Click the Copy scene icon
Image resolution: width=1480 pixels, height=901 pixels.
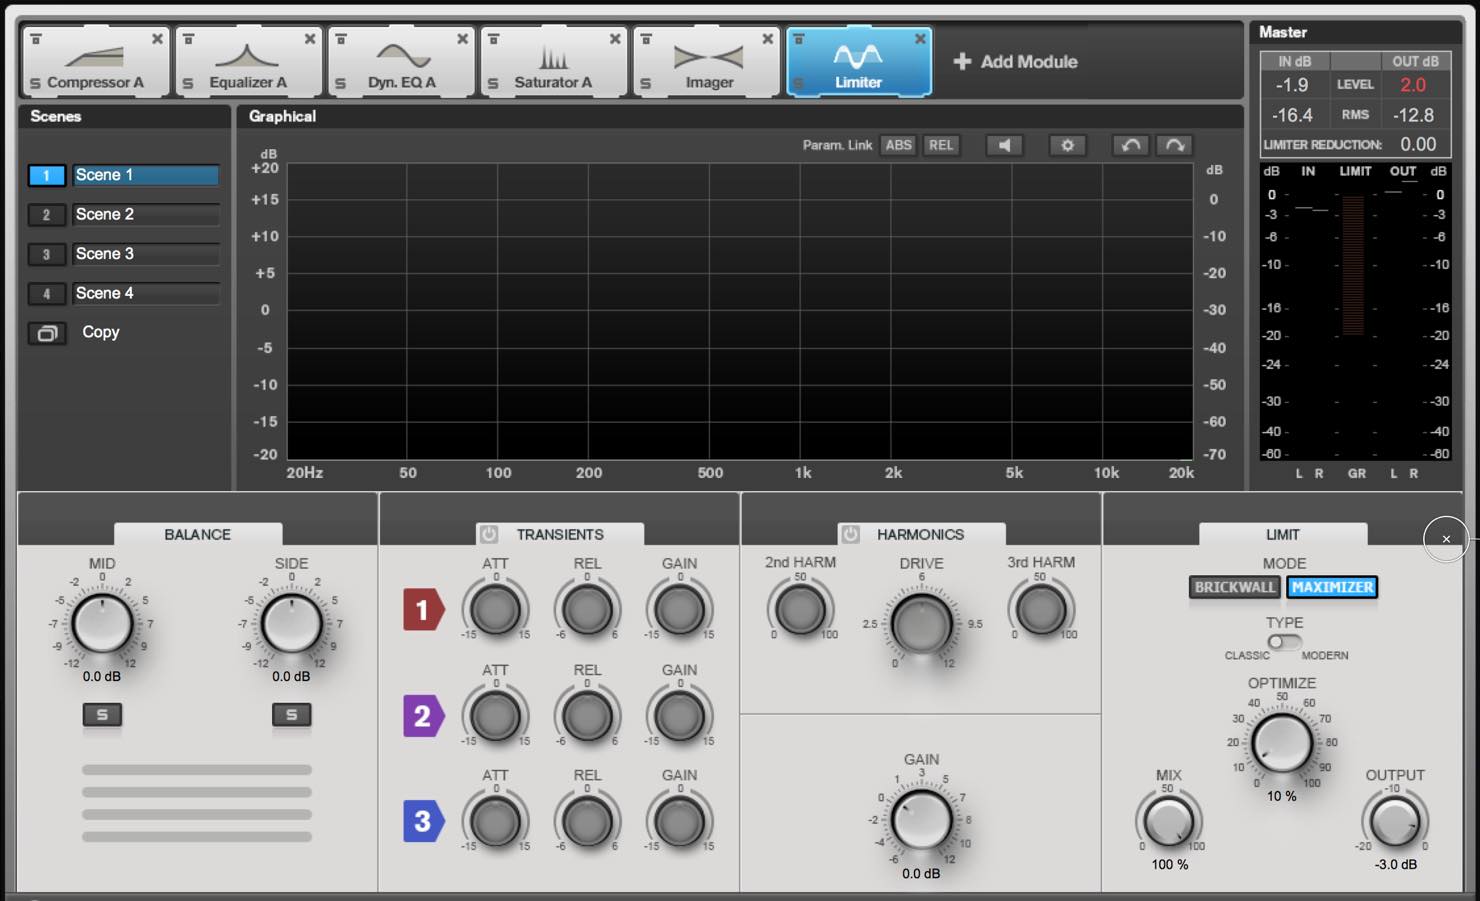[x=47, y=333]
